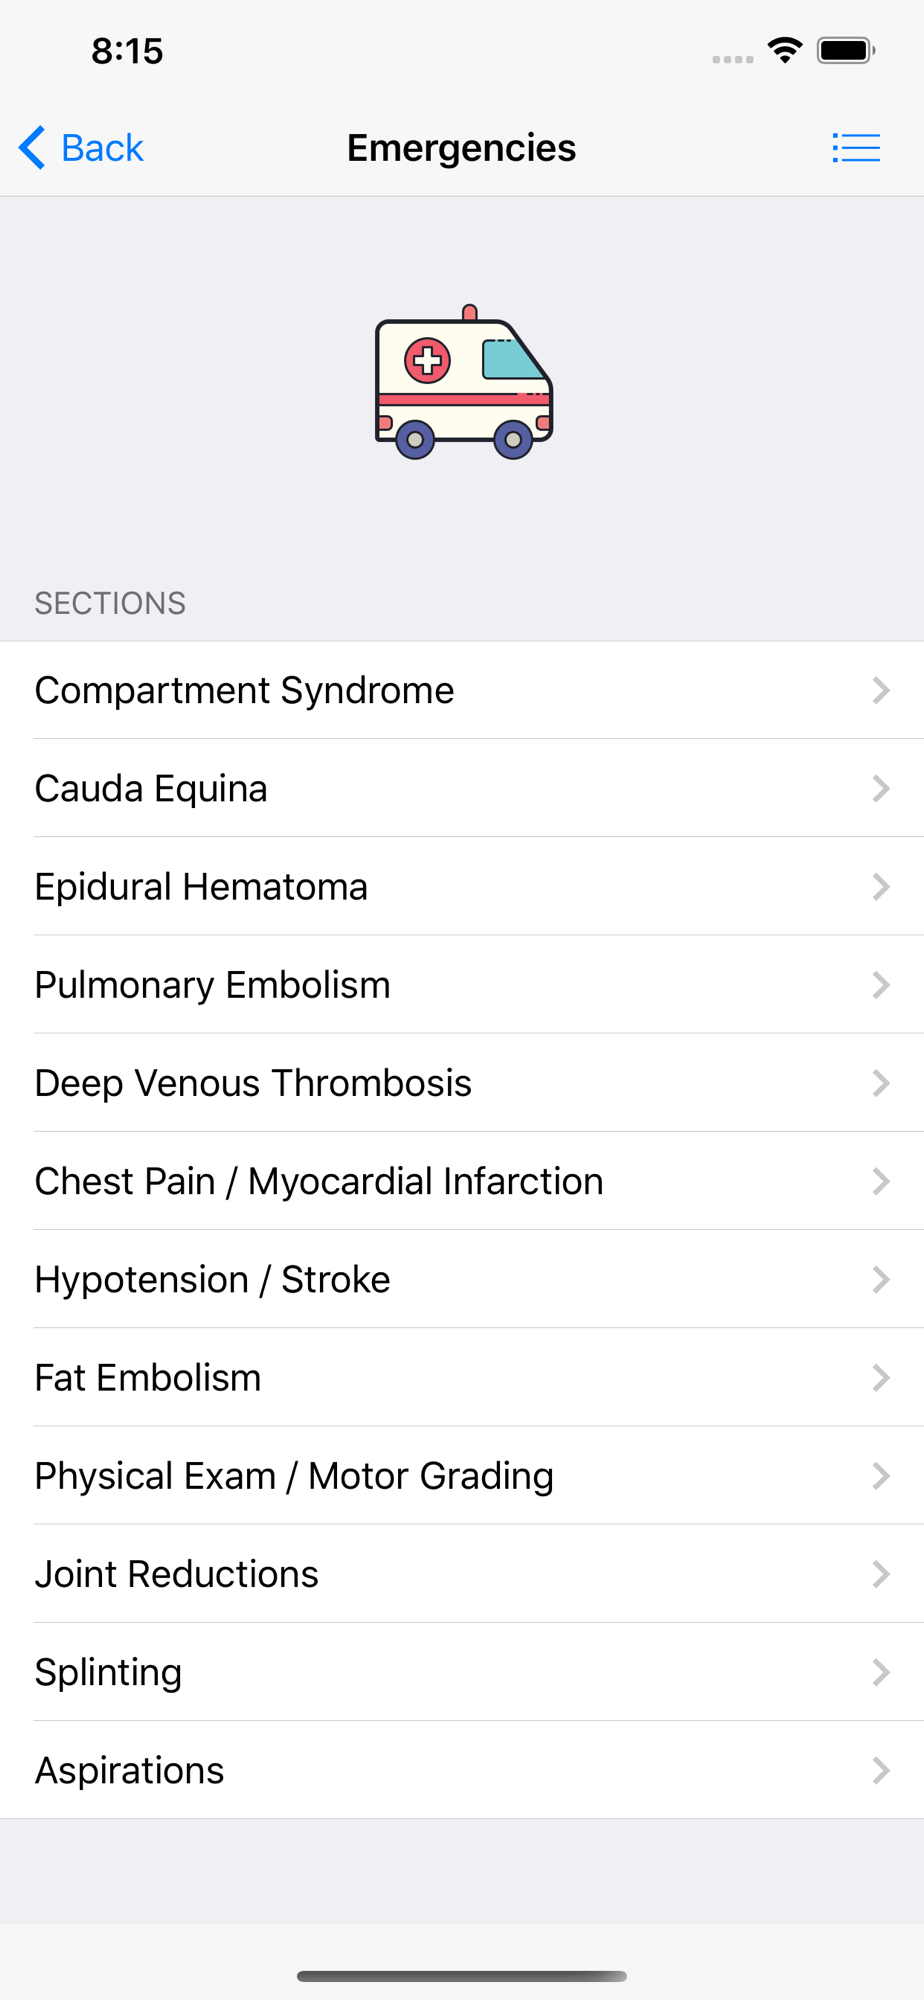The width and height of the screenshot is (924, 2000).
Task: Open Physical Exam / Motor Grading
Action: (462, 1475)
